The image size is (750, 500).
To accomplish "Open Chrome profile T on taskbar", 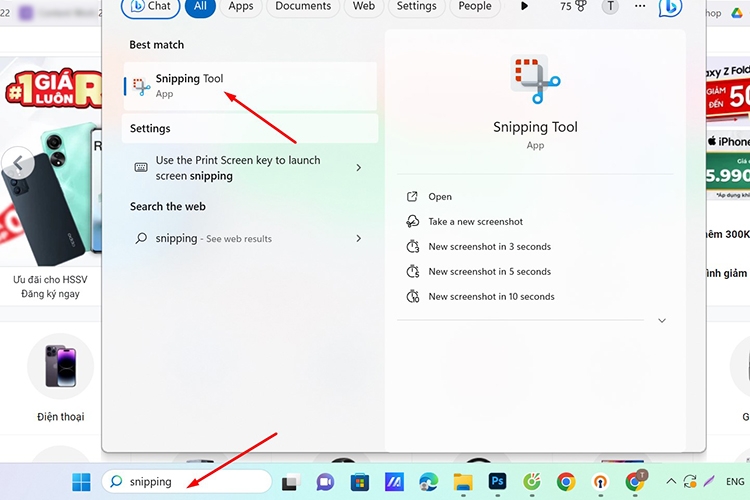I will click(x=635, y=481).
